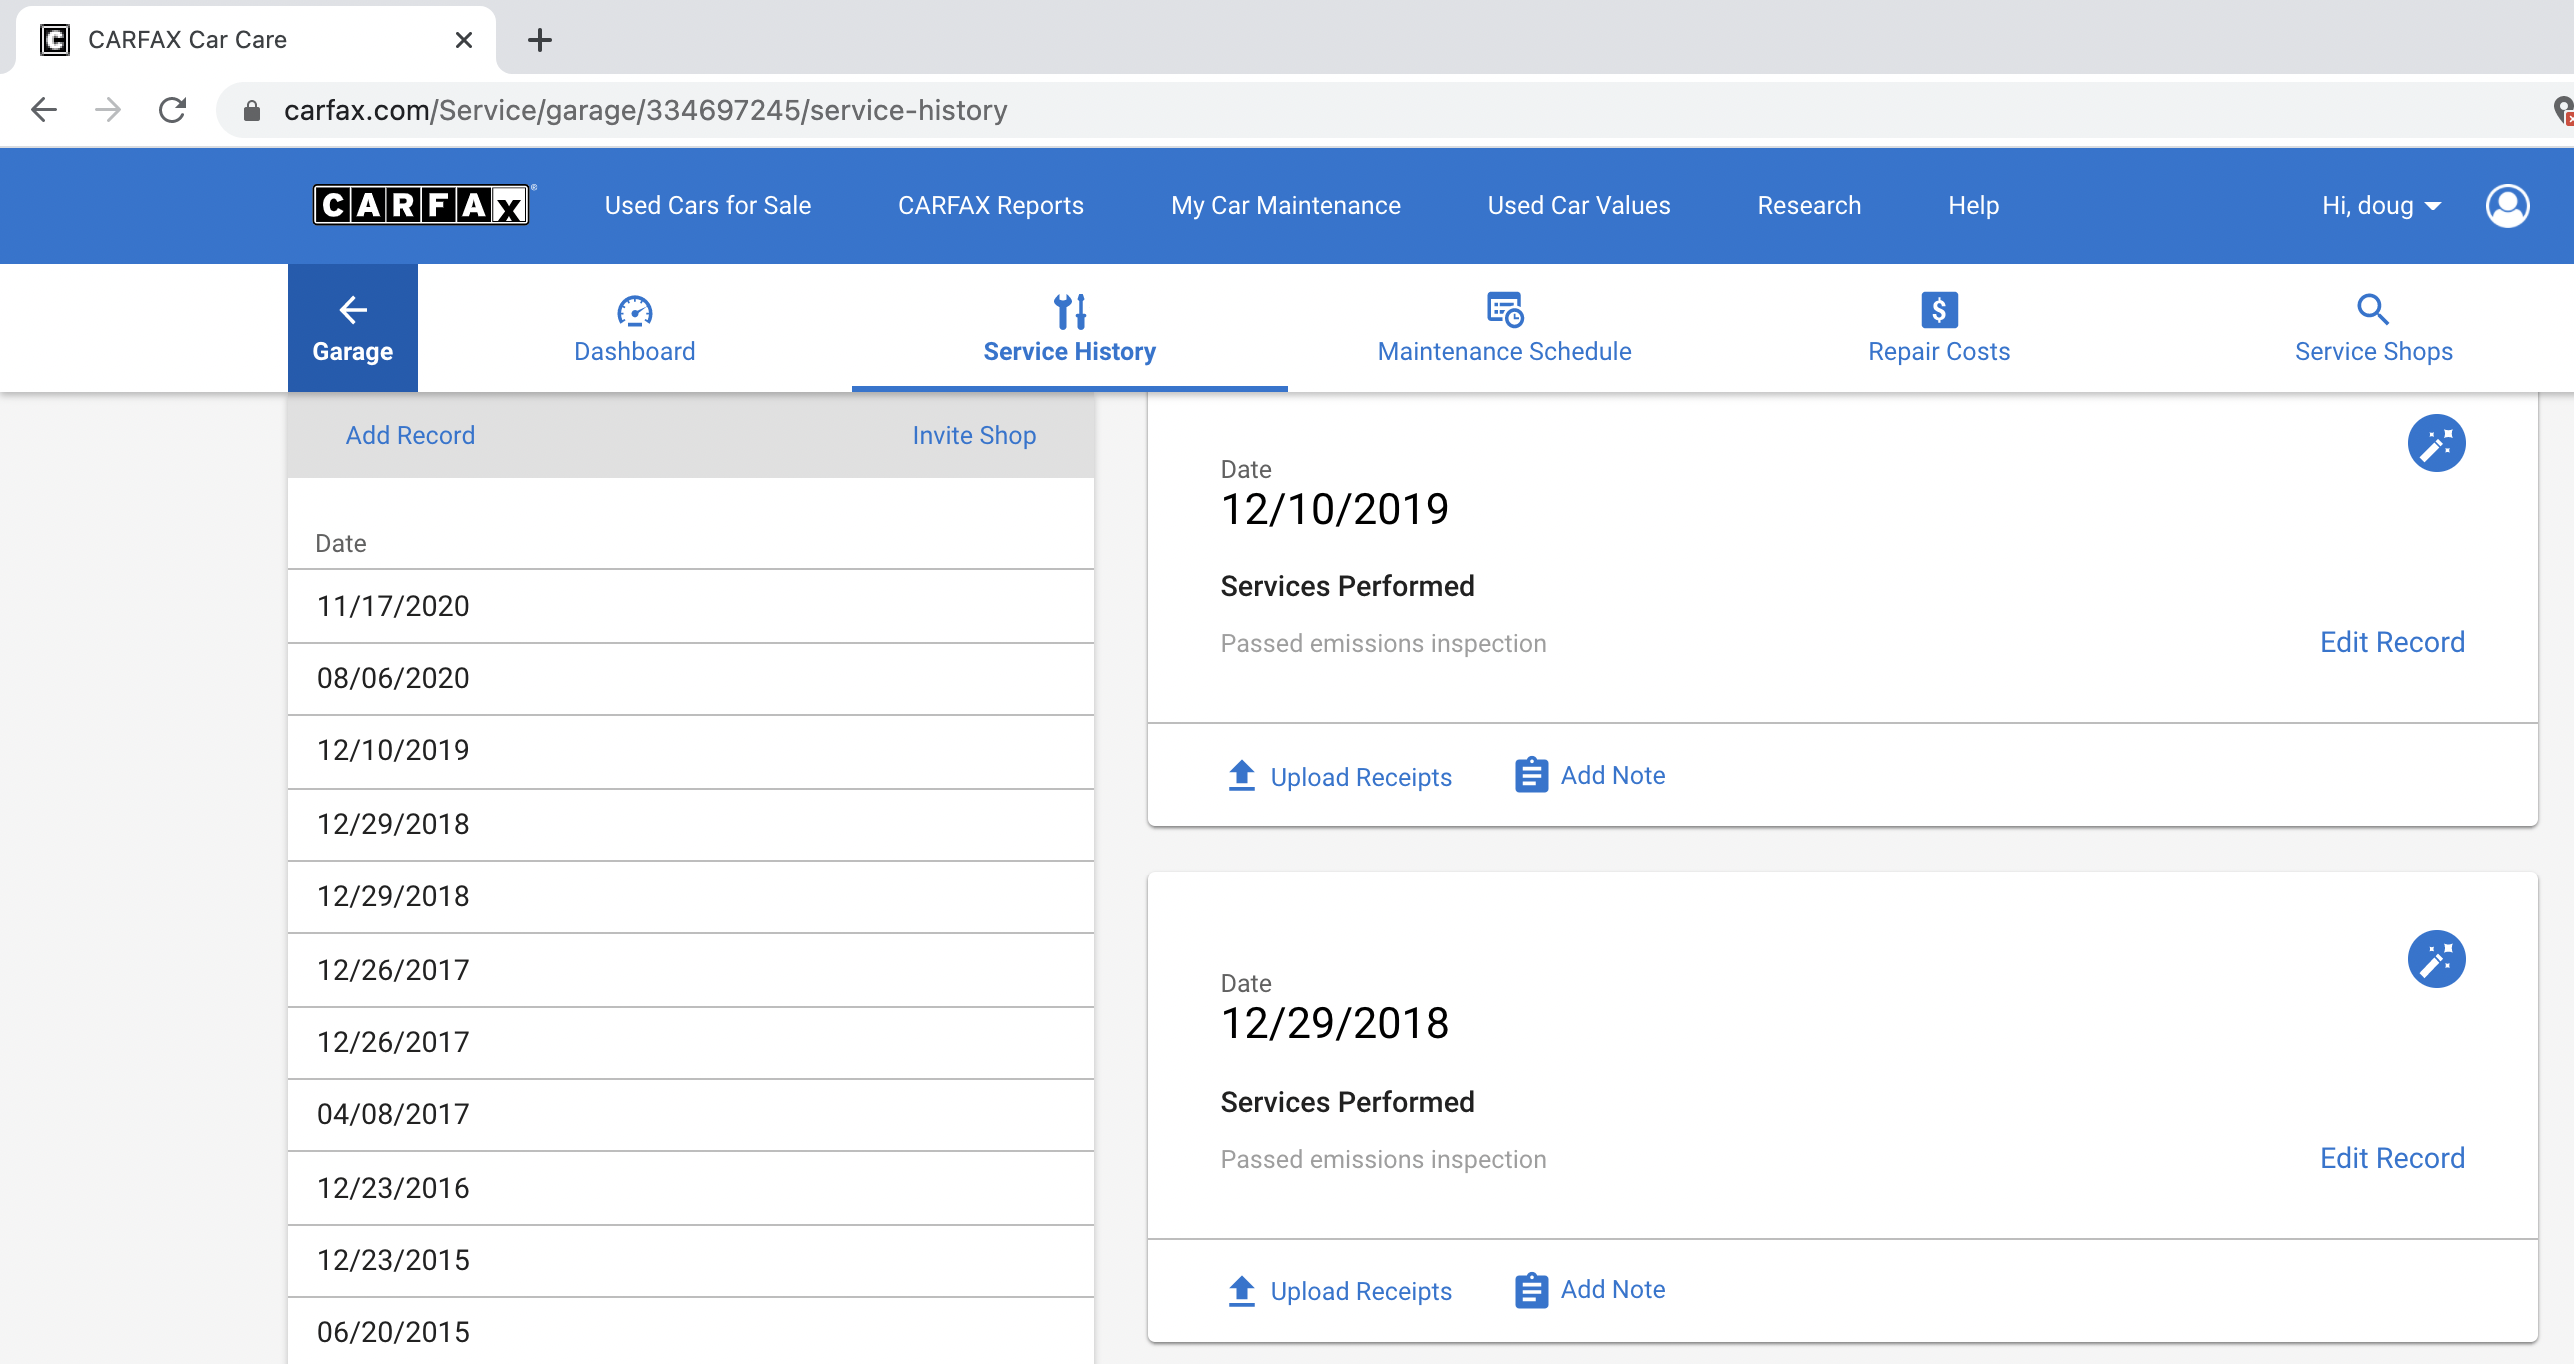Screen dimensions: 2574x1364
Task: Open a new browser tab
Action: click(540, 40)
